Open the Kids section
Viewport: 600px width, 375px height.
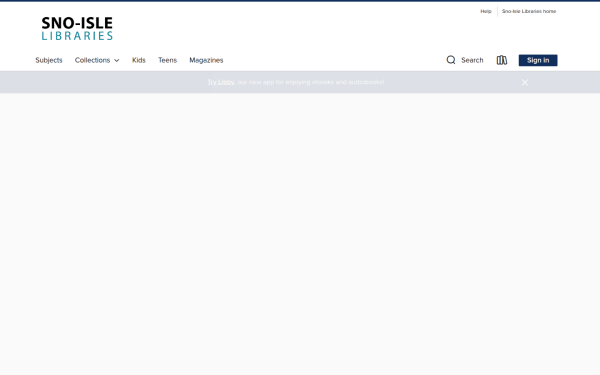(139, 60)
